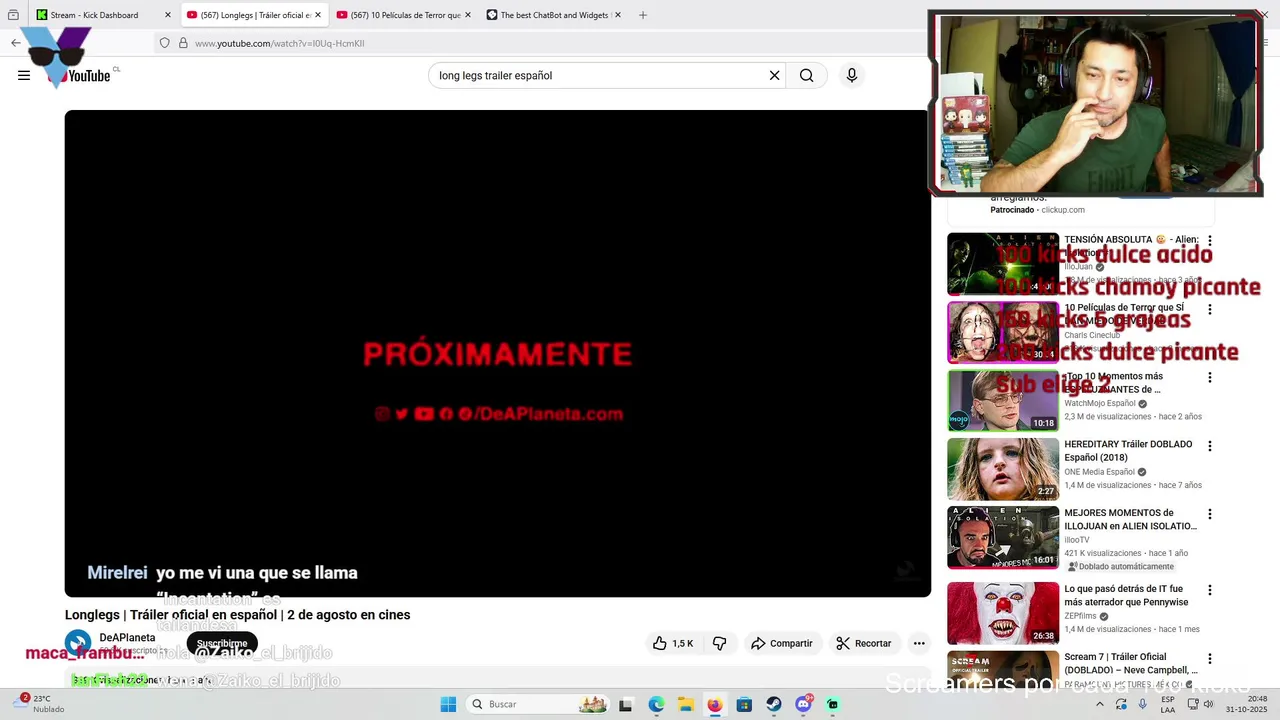Click the YouTube search magnifier button

click(x=806, y=75)
